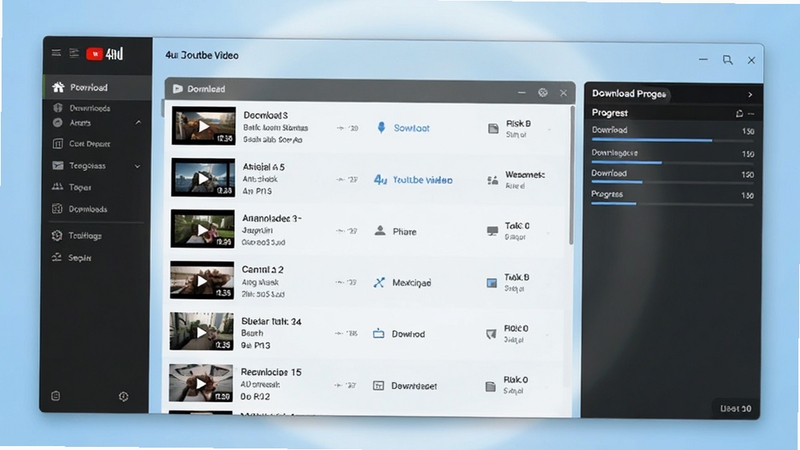The height and width of the screenshot is (450, 800).
Task: Expand the Download Progess panel chevron
Action: pyautogui.click(x=750, y=95)
